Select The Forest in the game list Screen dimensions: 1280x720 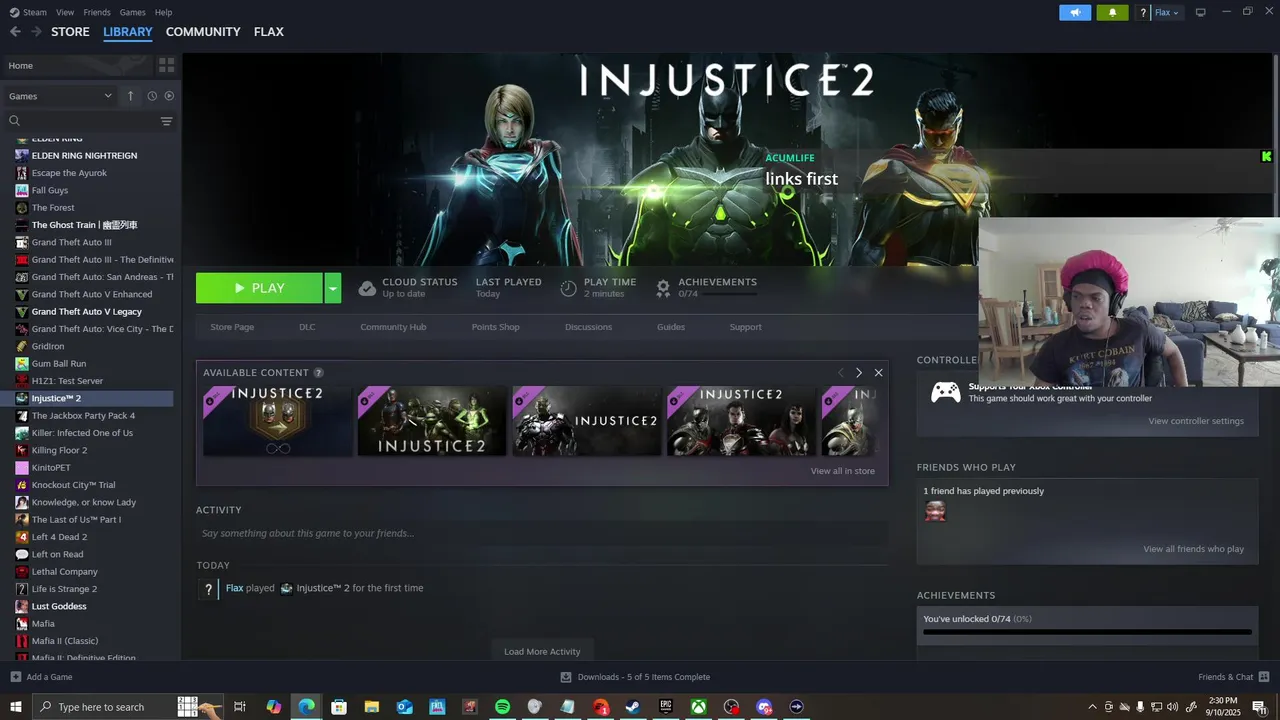[x=53, y=207]
